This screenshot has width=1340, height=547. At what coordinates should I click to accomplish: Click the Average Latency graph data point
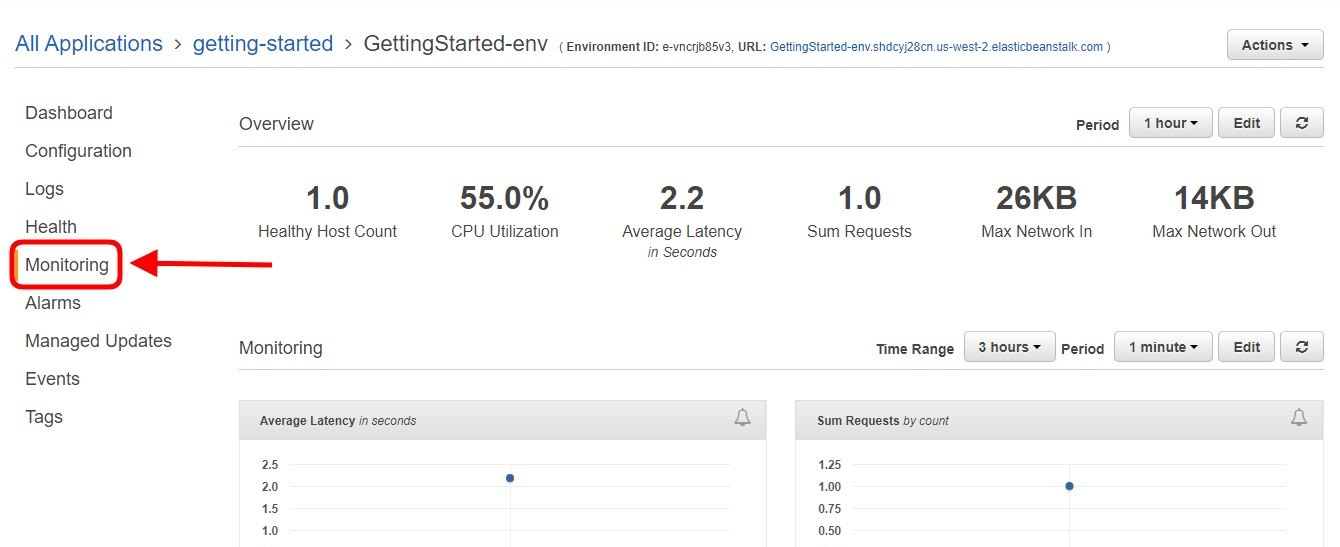coord(510,478)
